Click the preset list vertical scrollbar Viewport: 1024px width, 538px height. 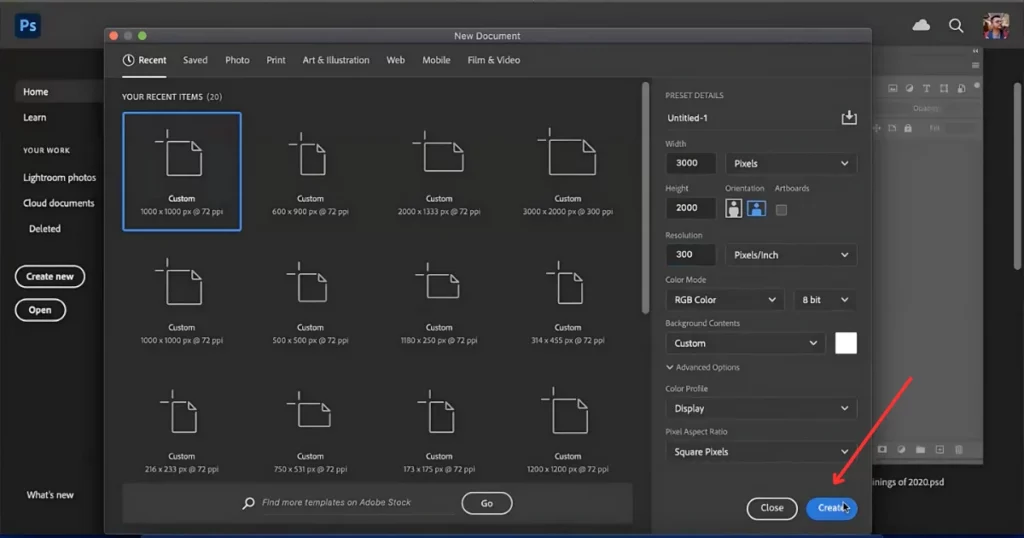(645, 198)
